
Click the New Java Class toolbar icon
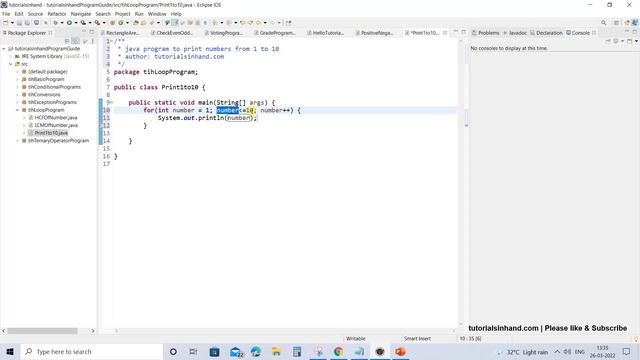click(x=121, y=23)
